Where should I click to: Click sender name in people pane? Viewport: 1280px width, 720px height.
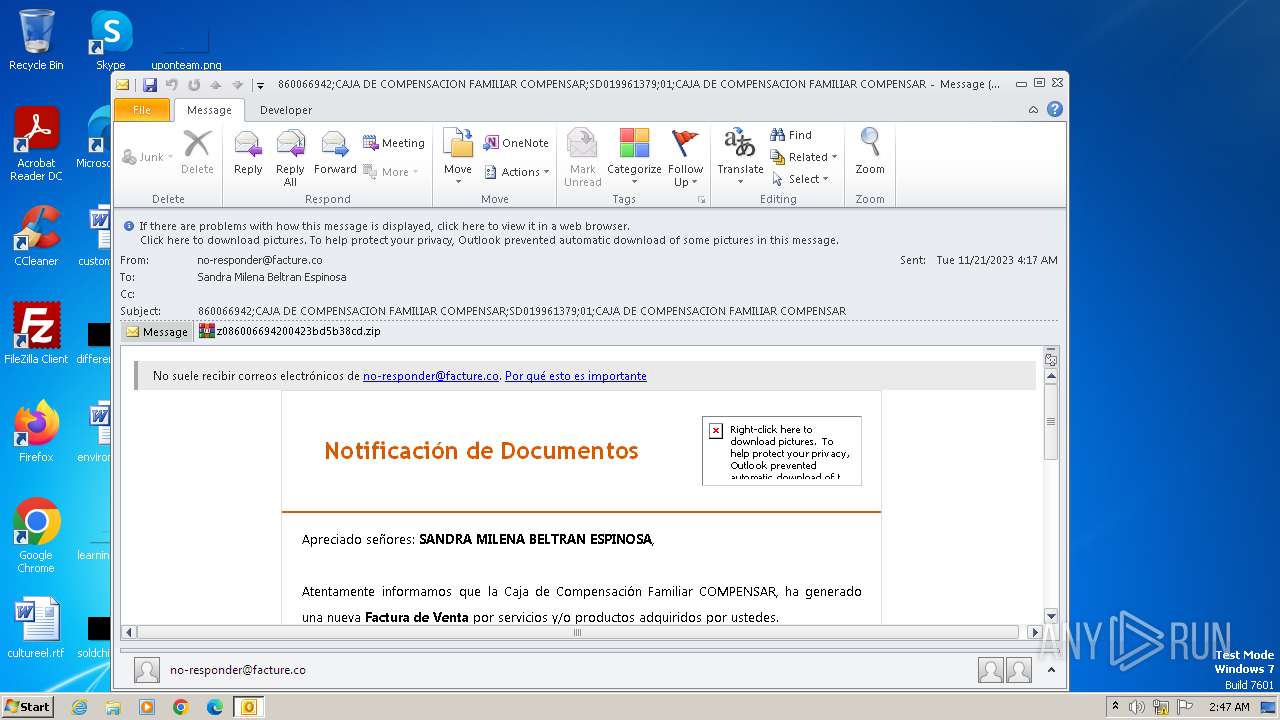(x=238, y=670)
